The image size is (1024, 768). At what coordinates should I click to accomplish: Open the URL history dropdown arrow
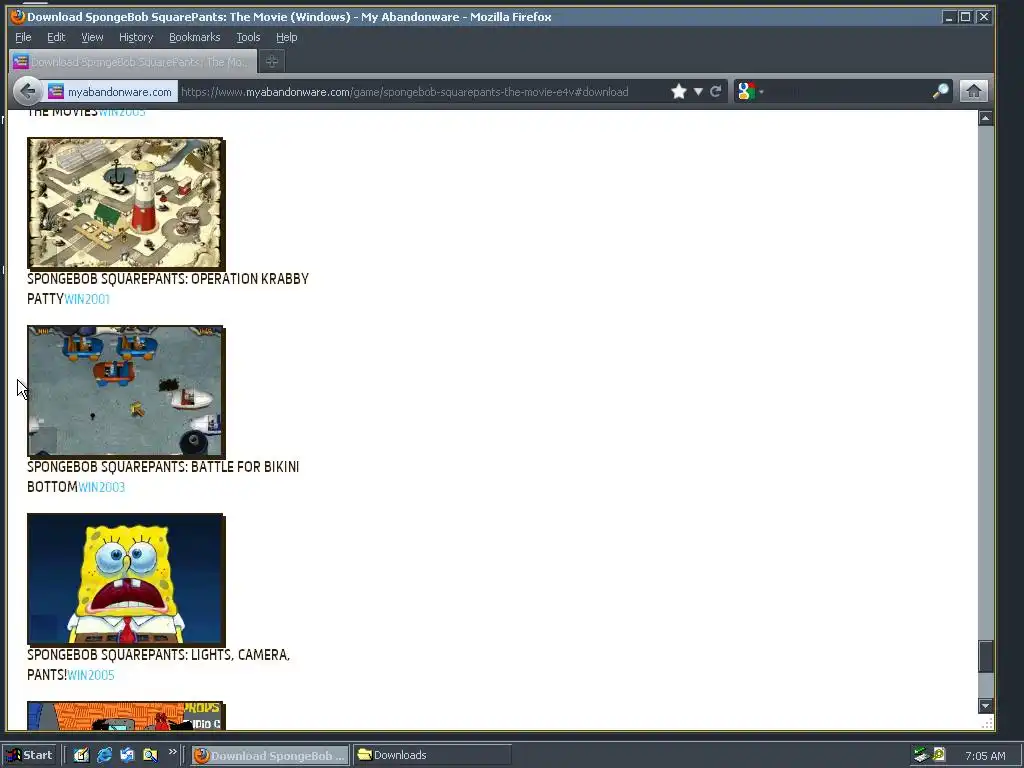click(698, 91)
